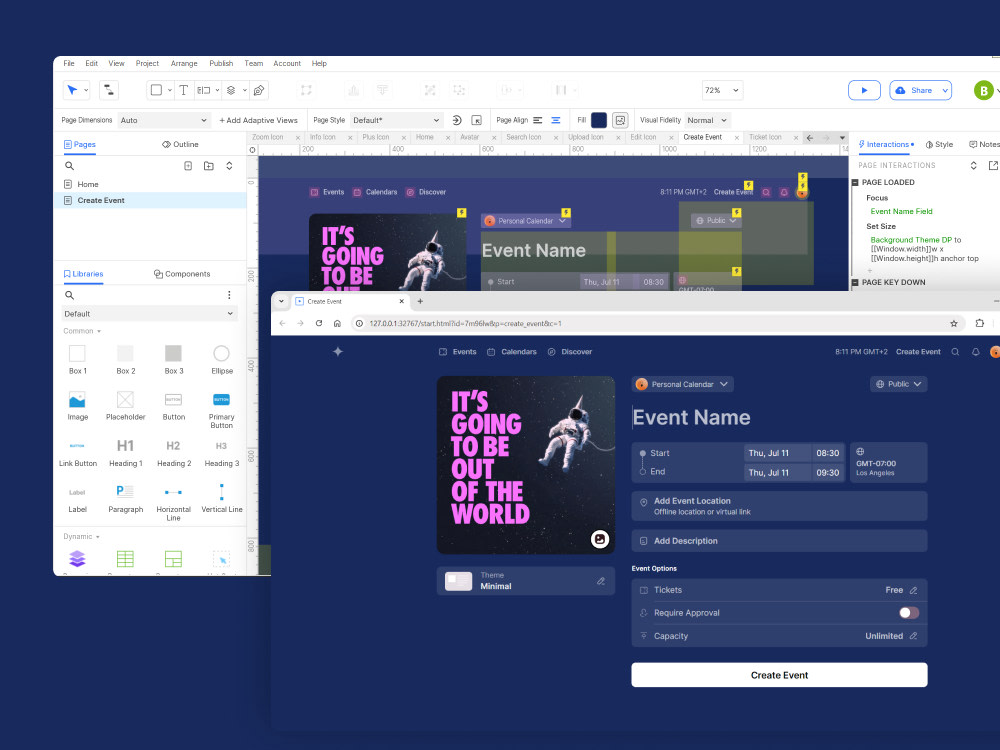Open the Default library selector dropdown
This screenshot has width=1000, height=750.
pyautogui.click(x=149, y=314)
